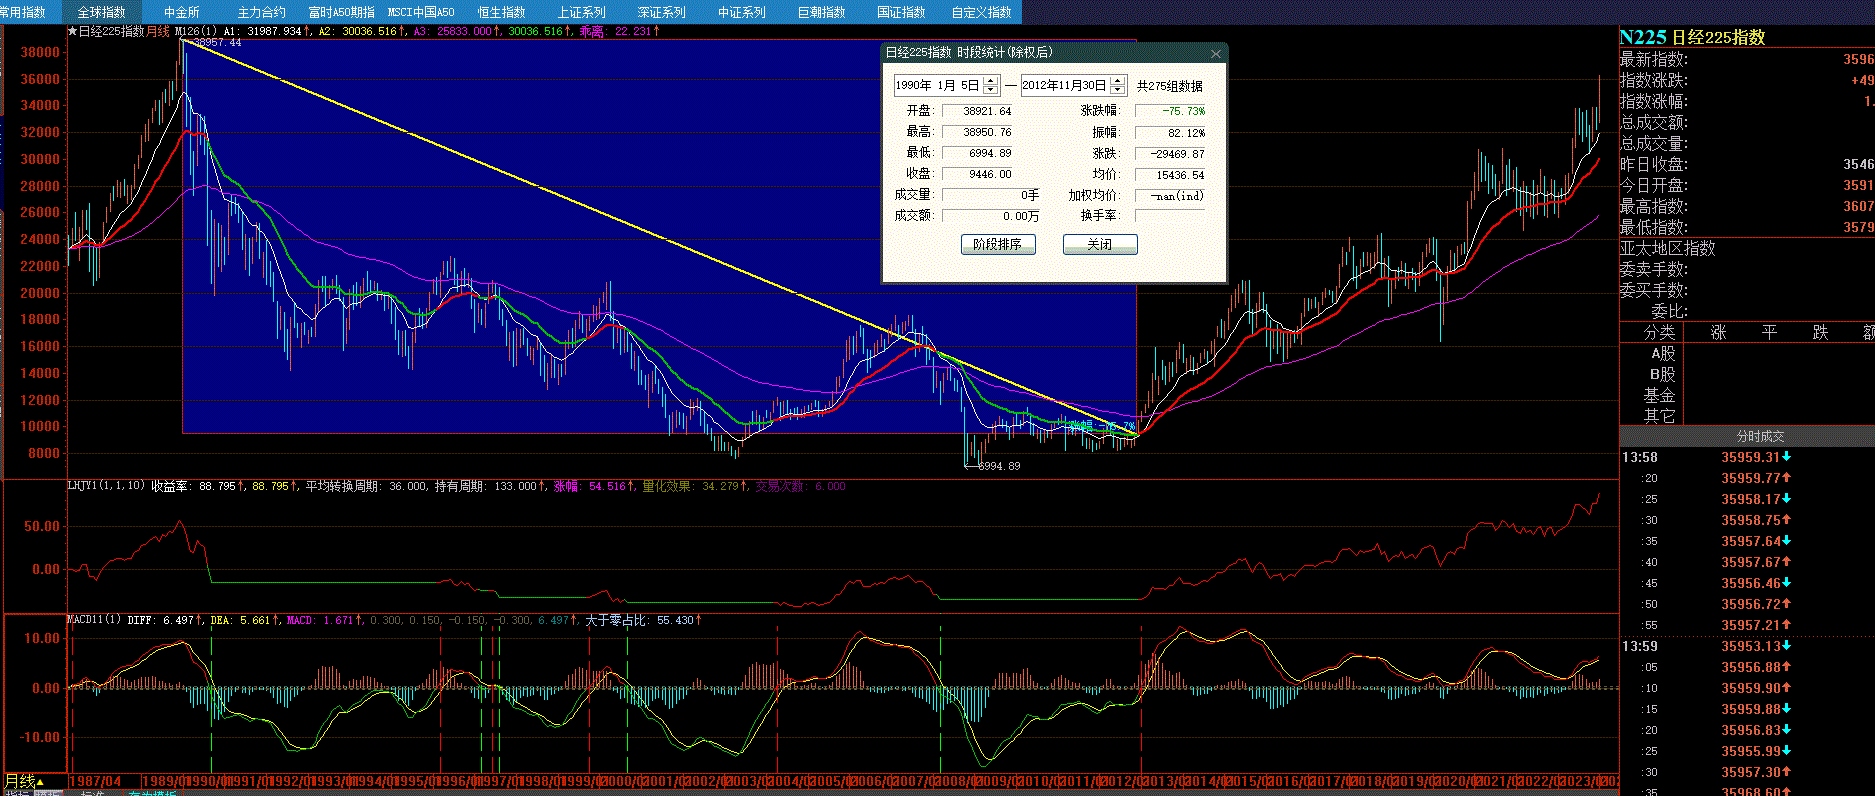Viewport: 1875px width, 796px height.
Task: Click the 阶段排序 button
Action: coord(998,244)
